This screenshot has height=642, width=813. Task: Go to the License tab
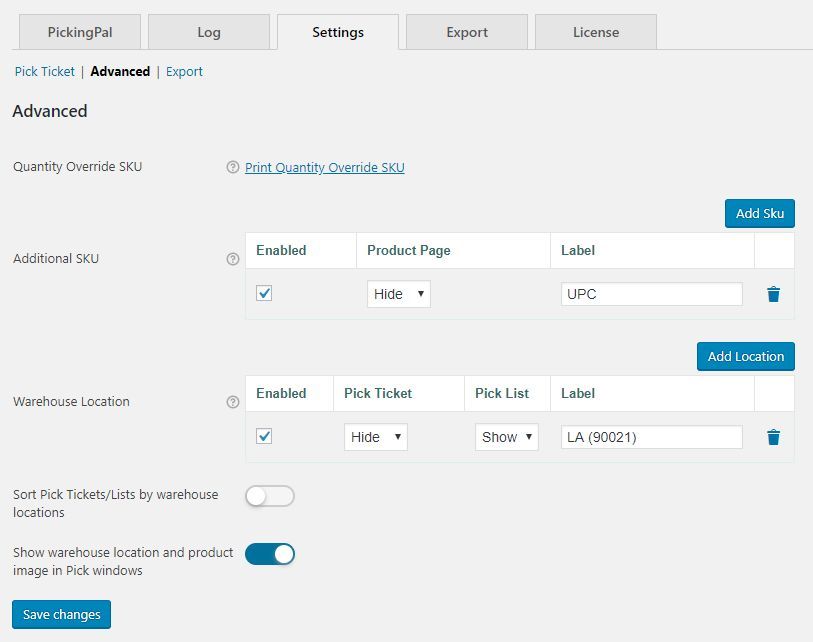[x=596, y=32]
